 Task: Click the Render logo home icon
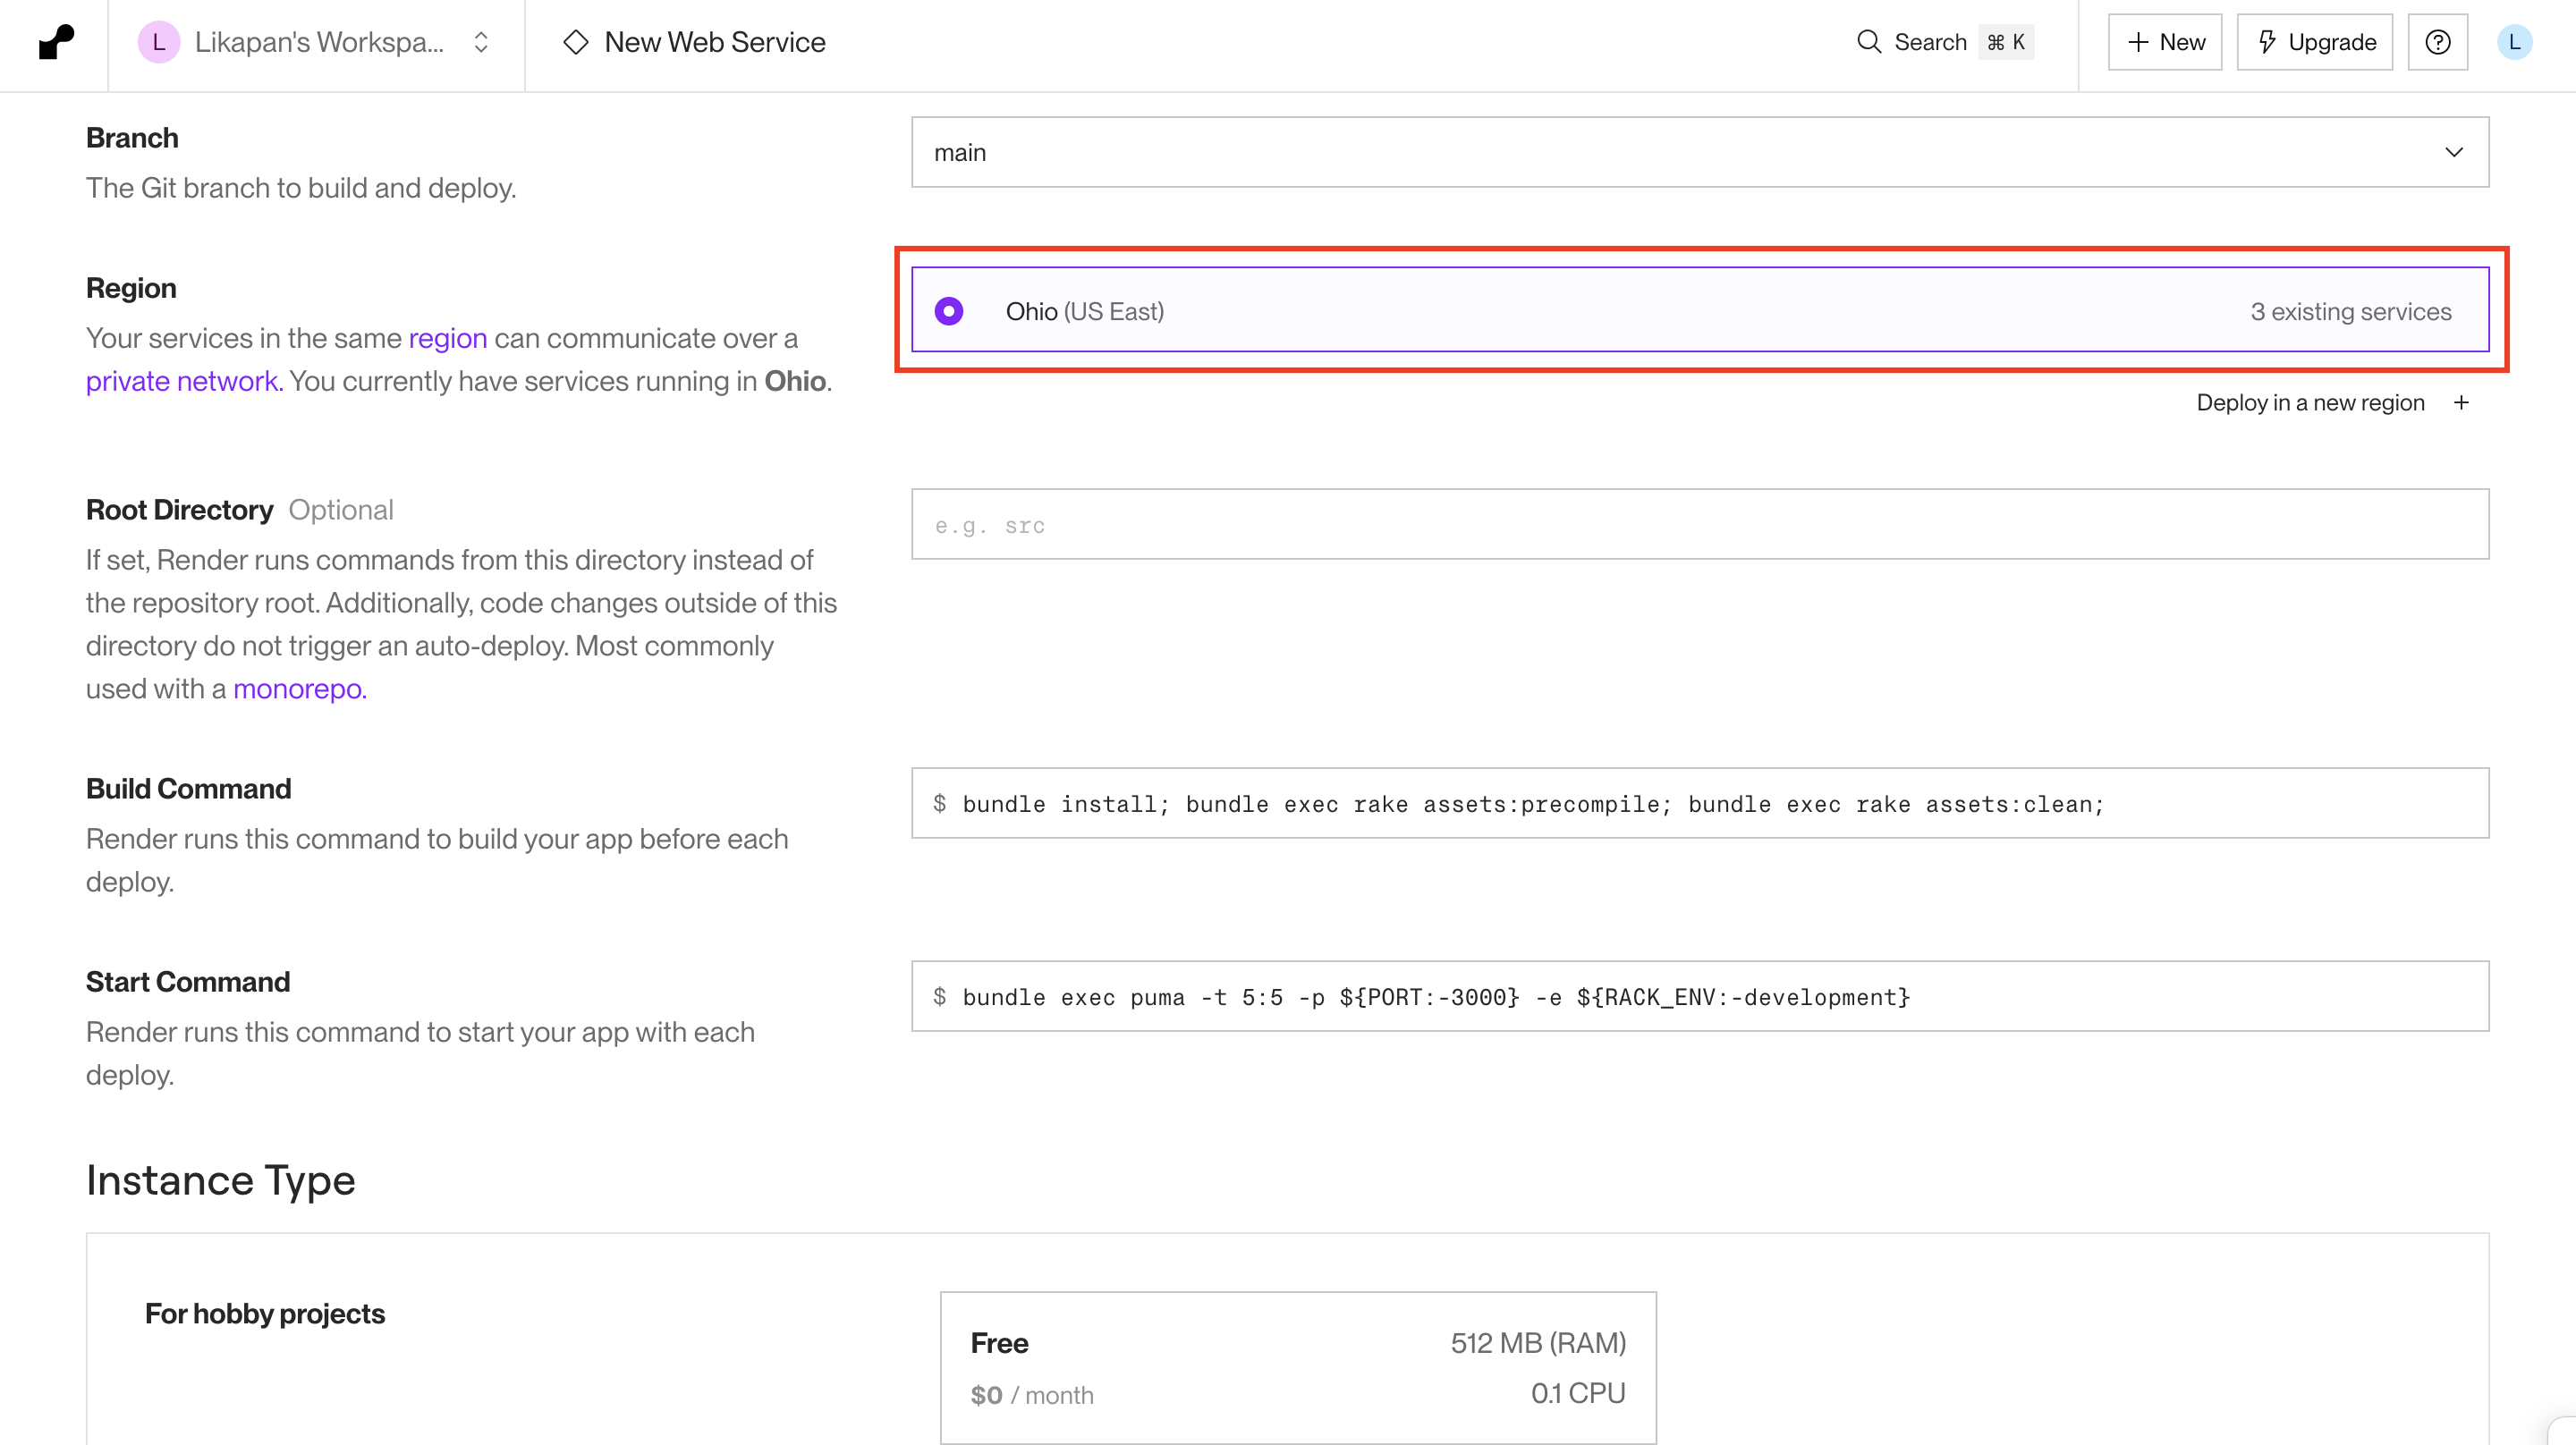click(56, 42)
